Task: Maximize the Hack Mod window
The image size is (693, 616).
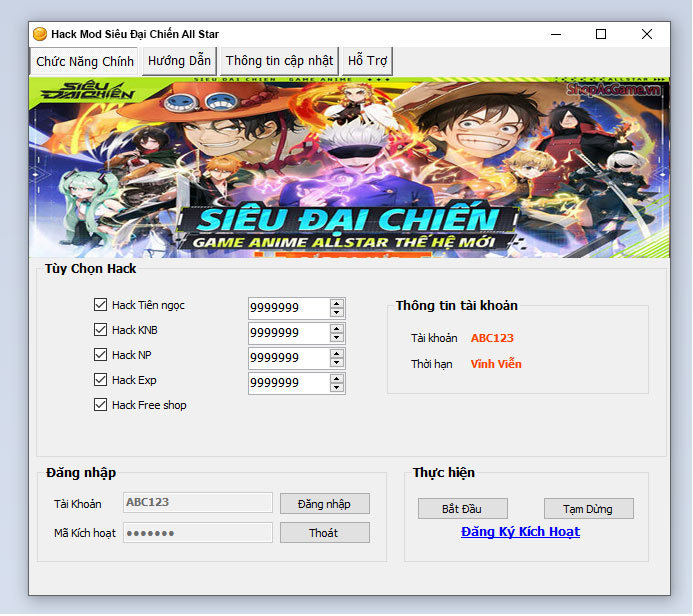Action: pyautogui.click(x=601, y=34)
